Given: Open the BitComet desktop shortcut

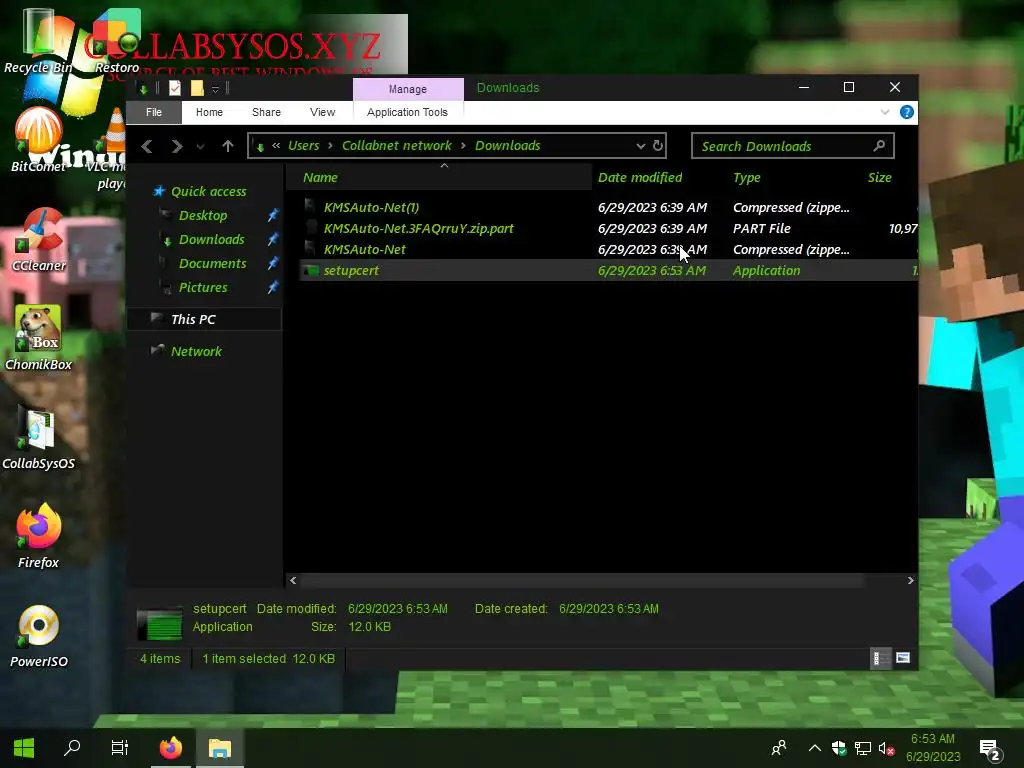Looking at the screenshot, I should [x=39, y=139].
